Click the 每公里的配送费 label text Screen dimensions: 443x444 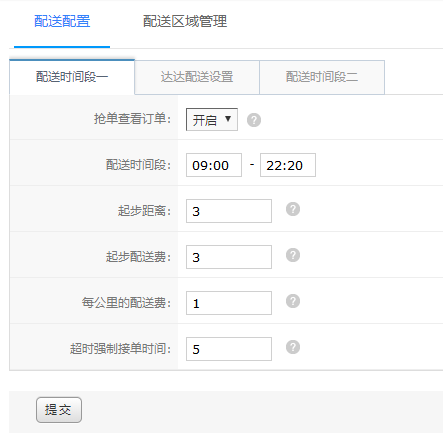pos(126,303)
